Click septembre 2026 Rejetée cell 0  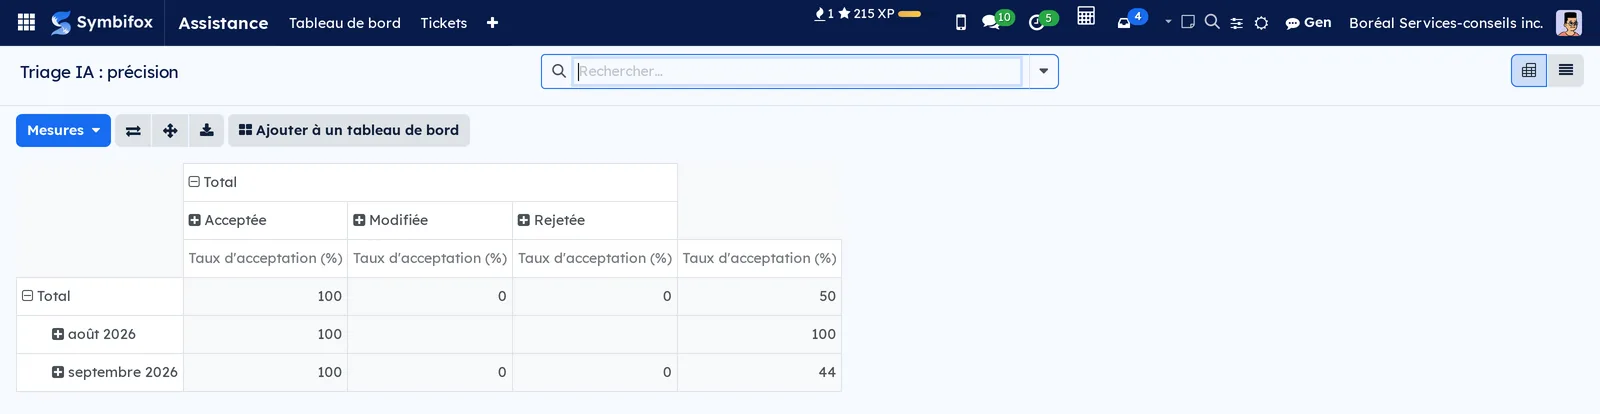click(x=595, y=372)
